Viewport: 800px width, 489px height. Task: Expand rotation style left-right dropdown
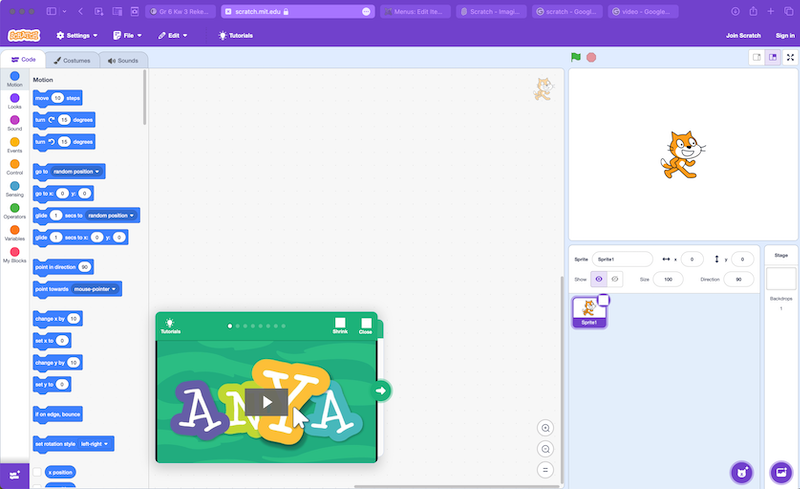coord(94,444)
